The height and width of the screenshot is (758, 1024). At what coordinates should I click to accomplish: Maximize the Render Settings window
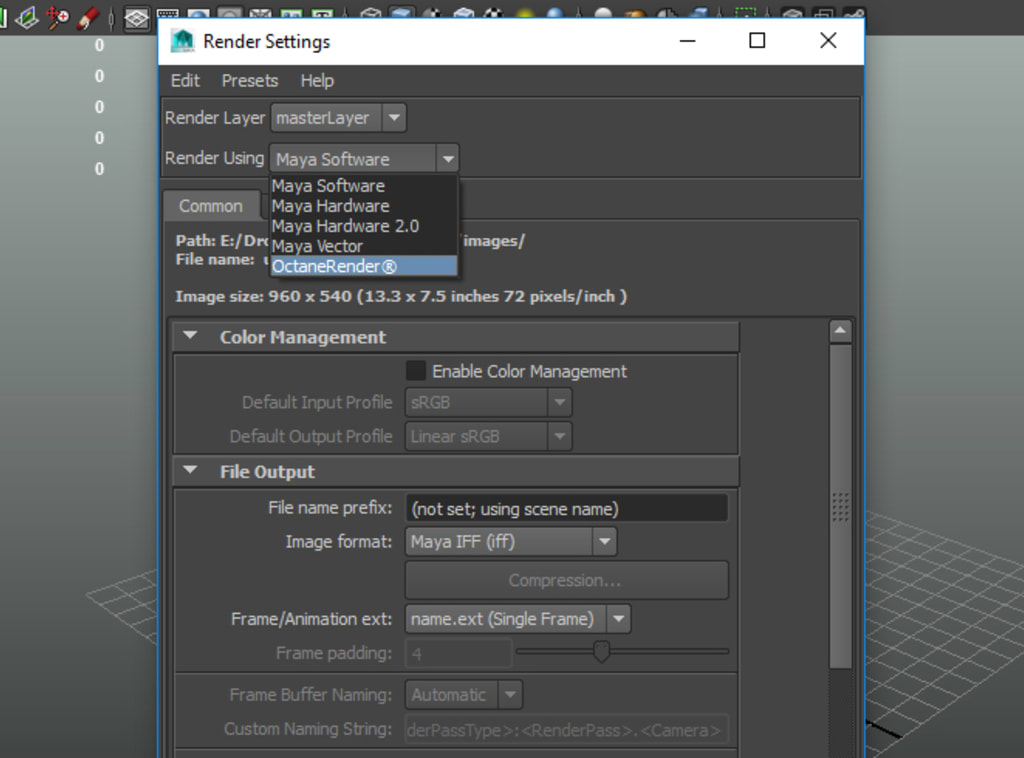pos(757,40)
